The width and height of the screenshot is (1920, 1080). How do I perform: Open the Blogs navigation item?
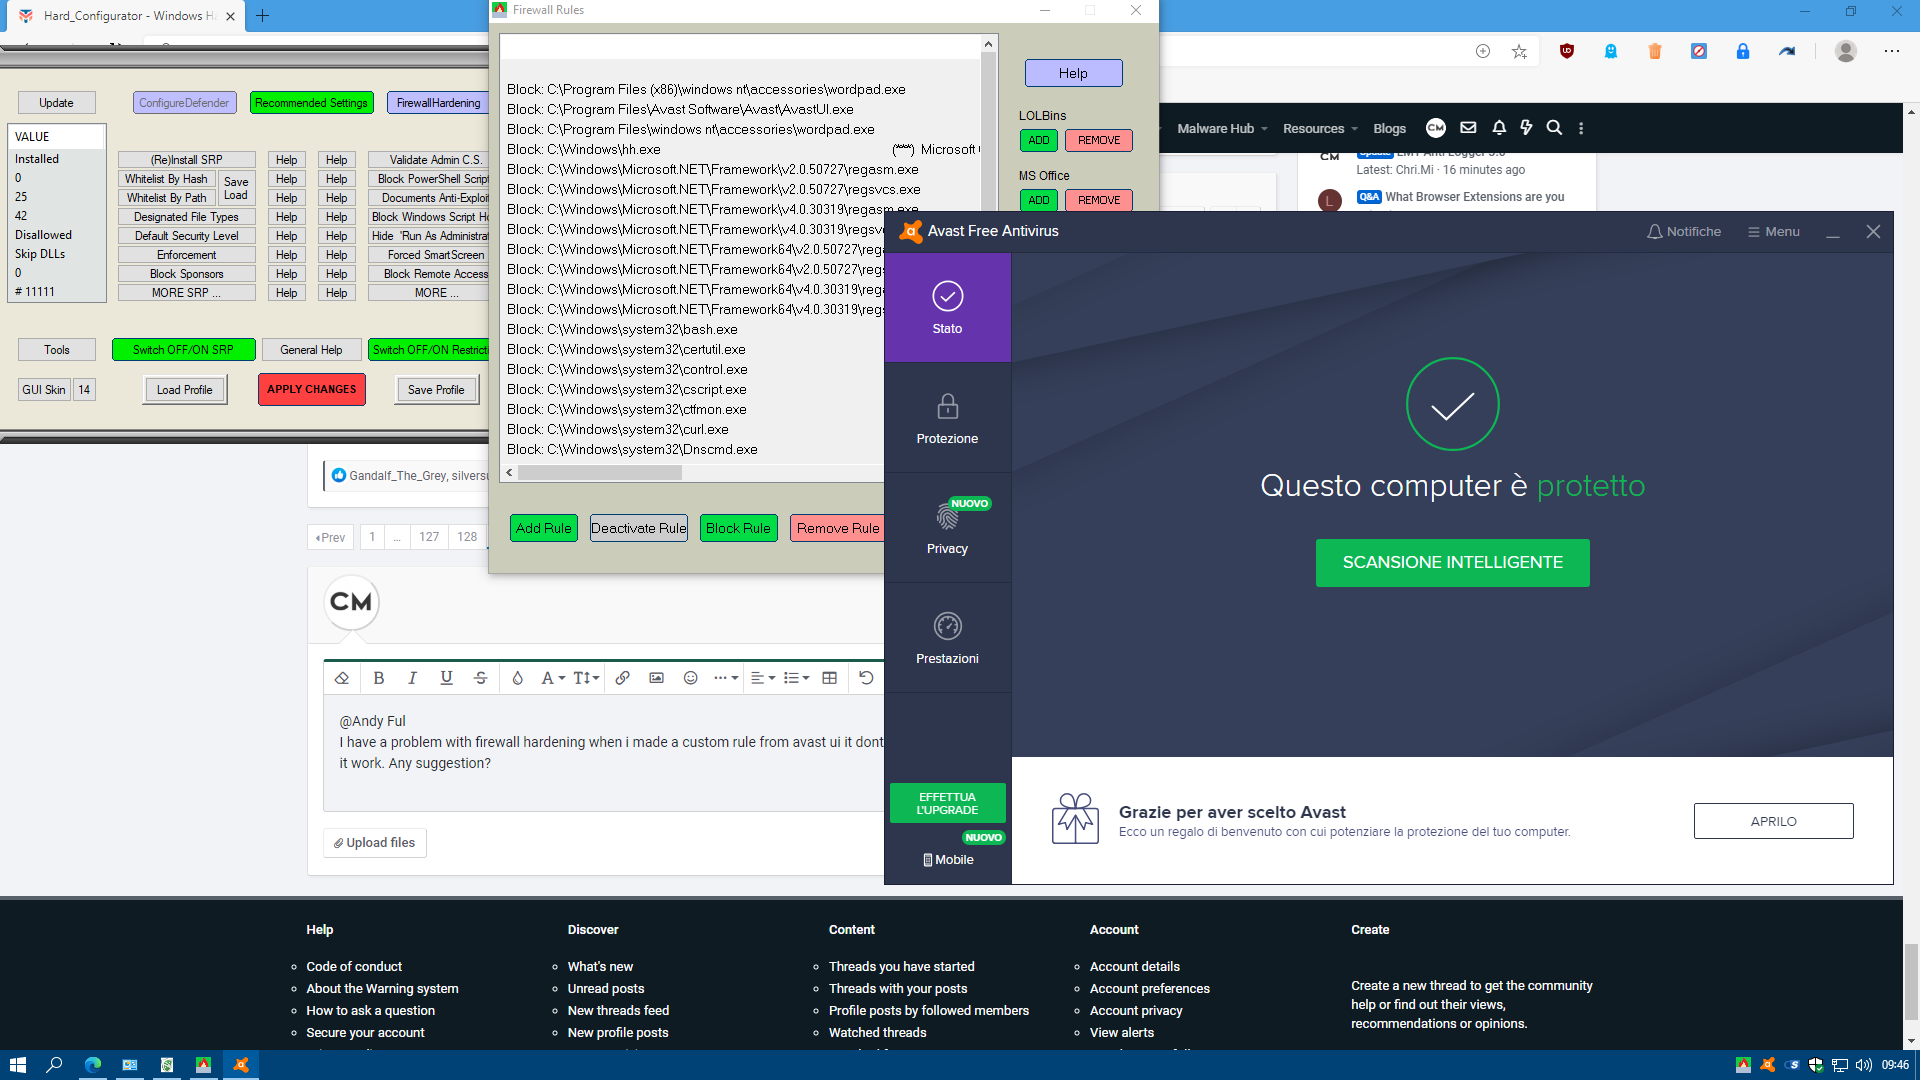1389,129
